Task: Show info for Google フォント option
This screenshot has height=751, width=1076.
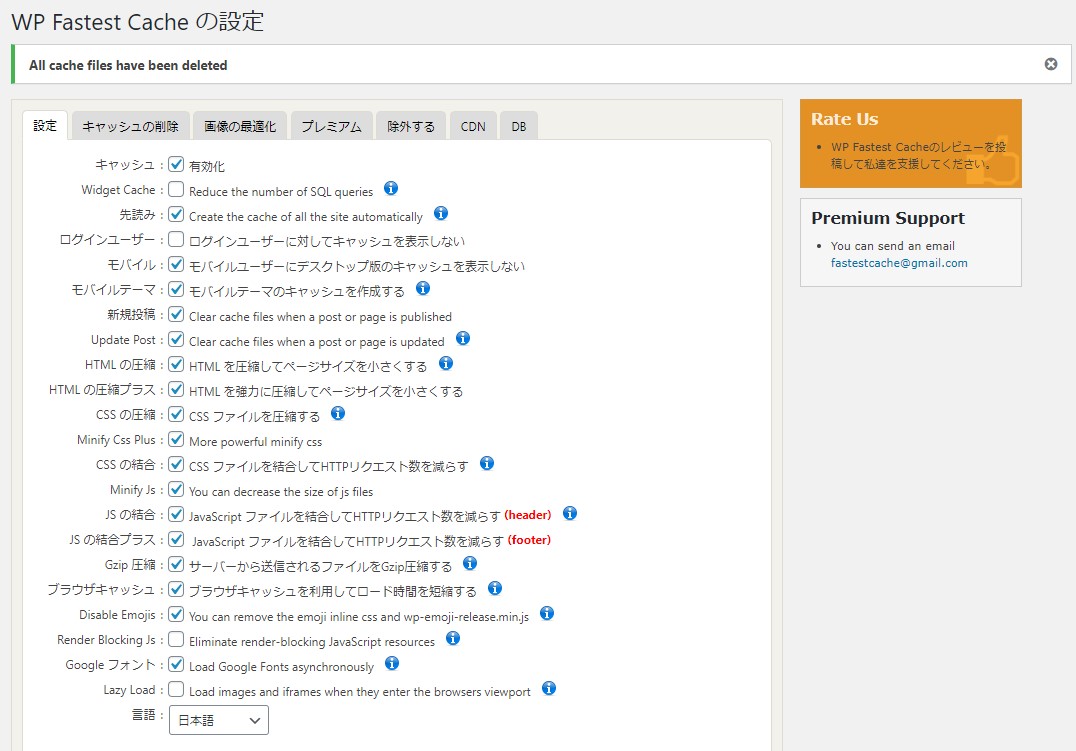Action: (x=392, y=663)
